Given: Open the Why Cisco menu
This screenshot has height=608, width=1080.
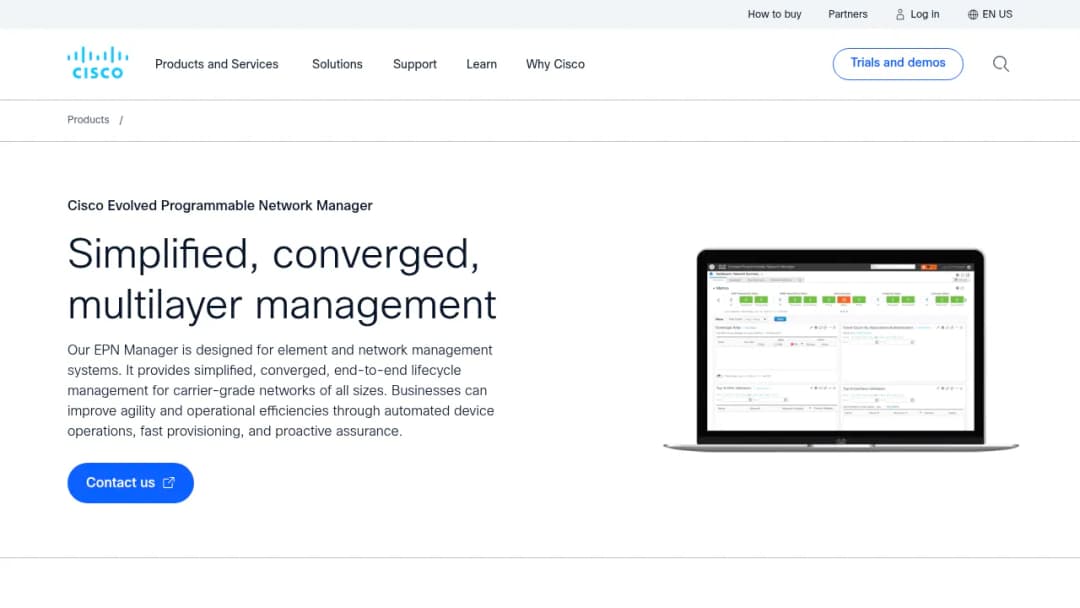Looking at the screenshot, I should click(555, 64).
